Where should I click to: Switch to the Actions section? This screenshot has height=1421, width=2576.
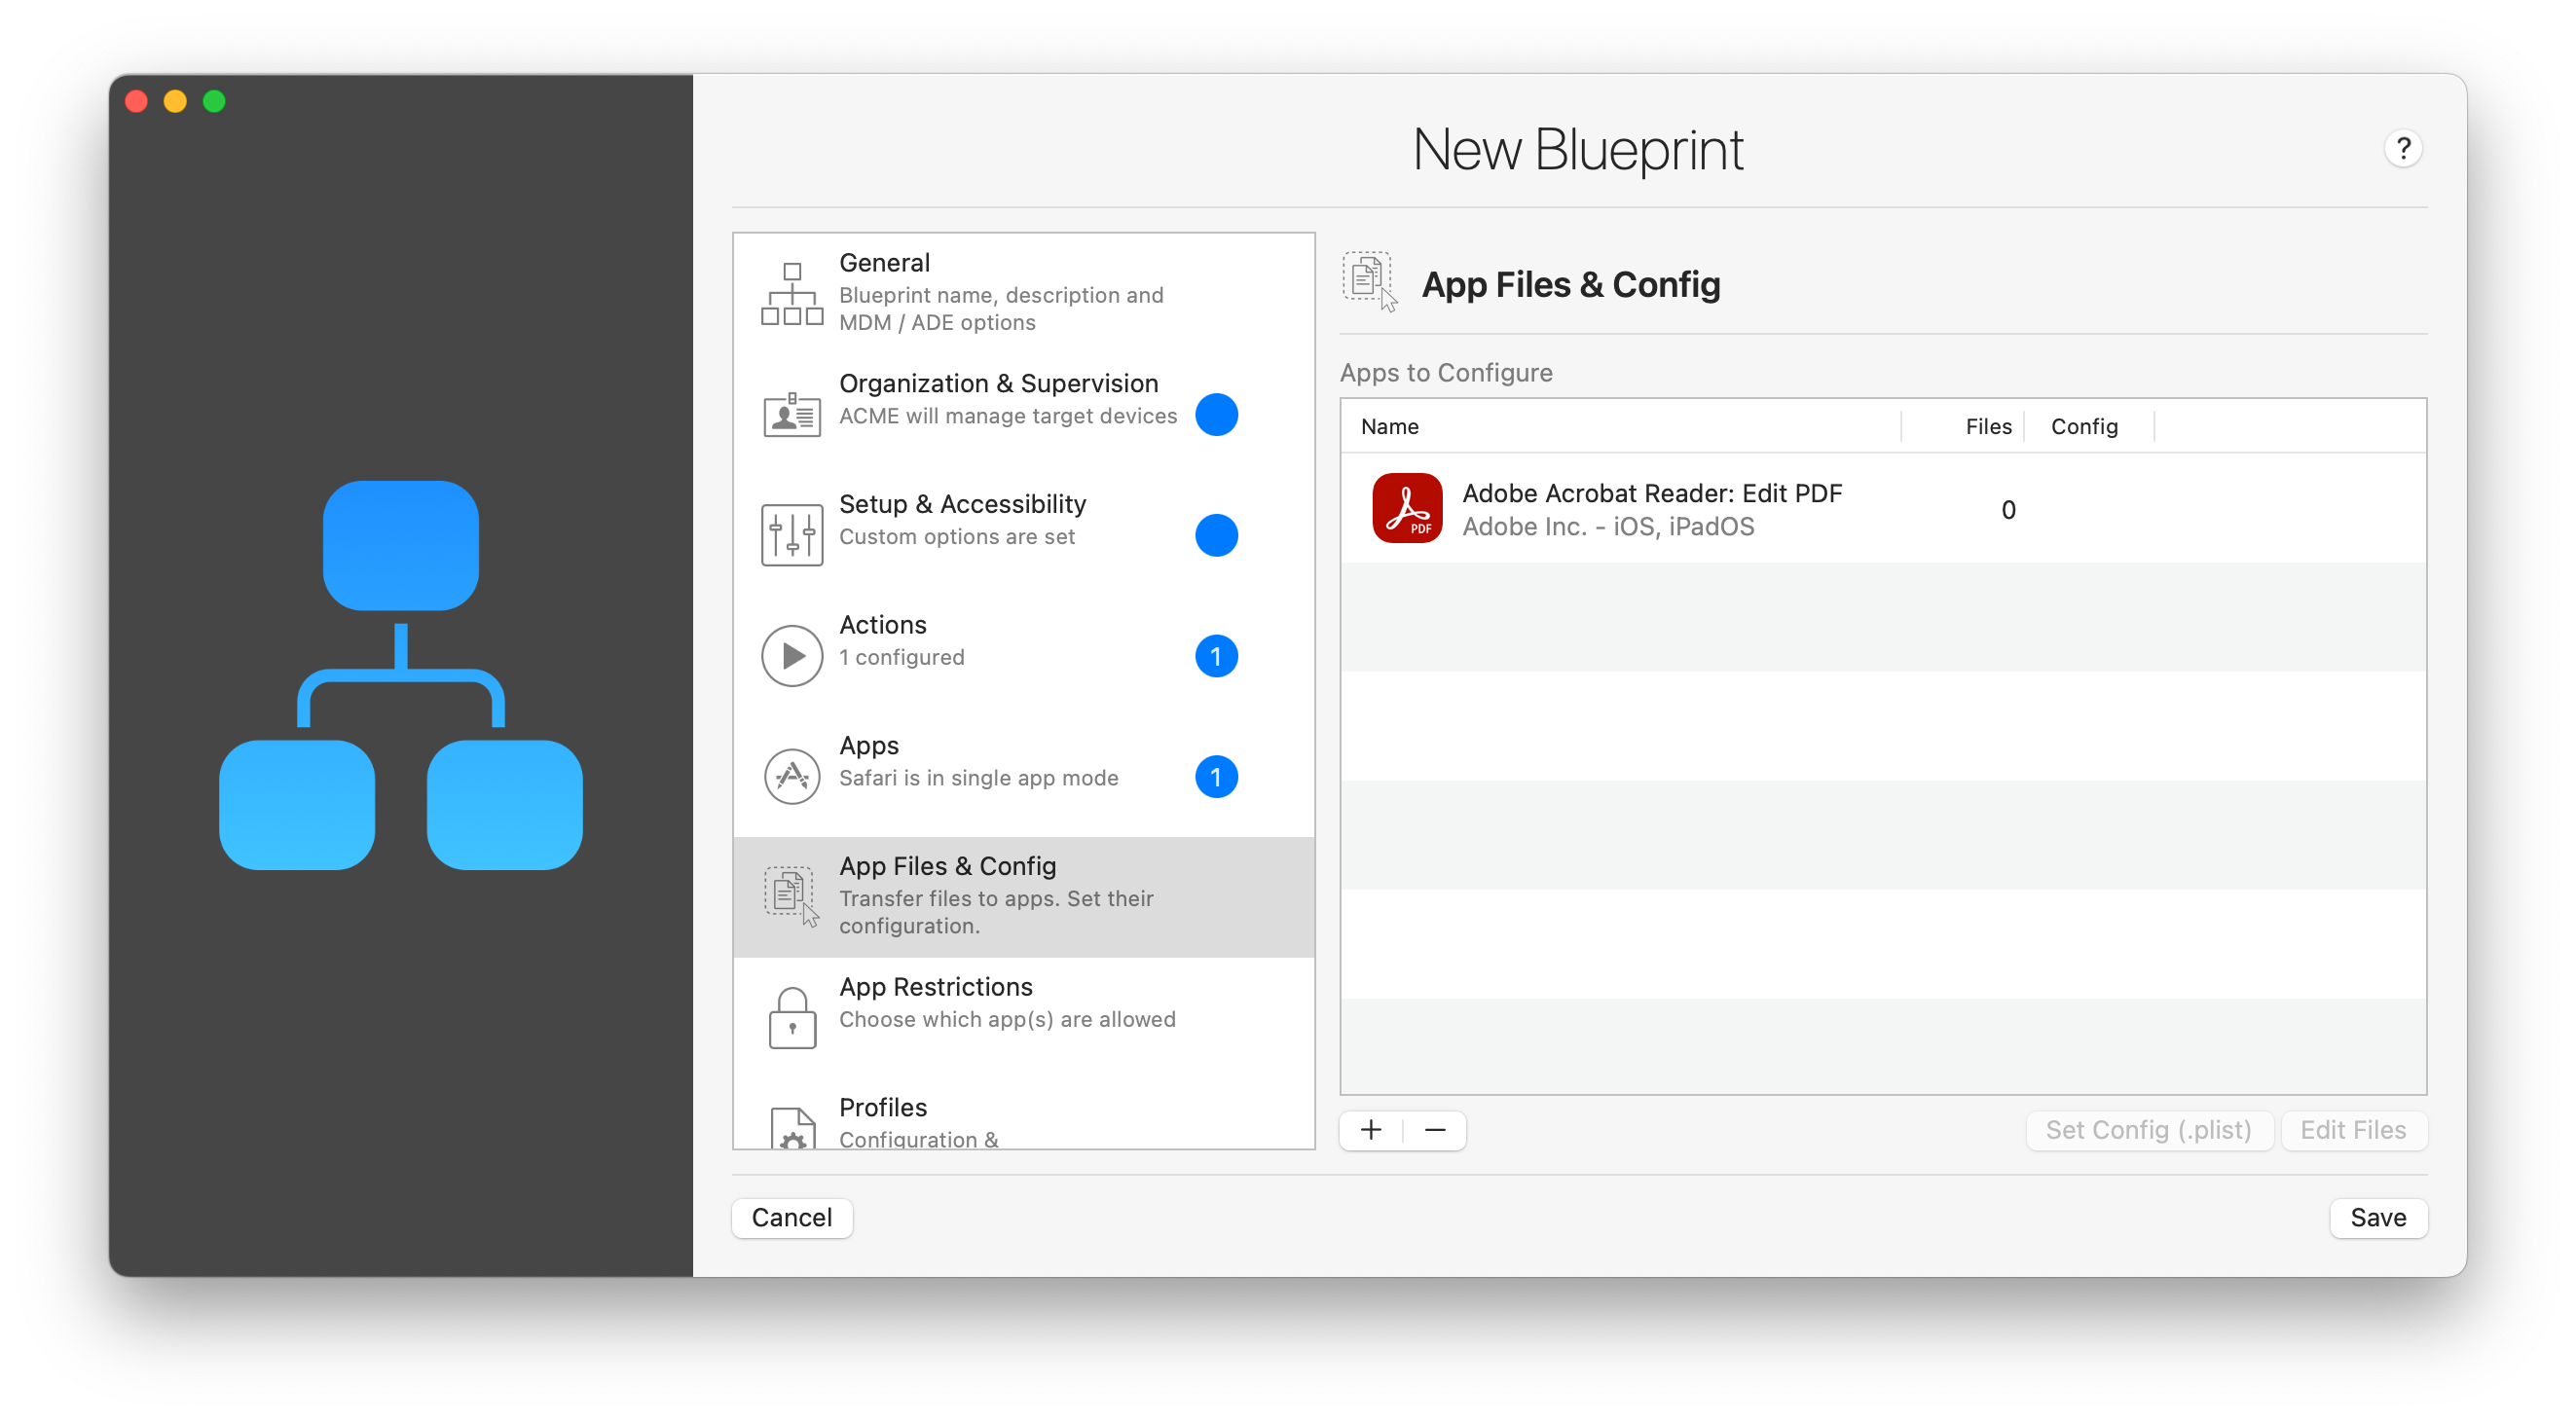click(1023, 655)
